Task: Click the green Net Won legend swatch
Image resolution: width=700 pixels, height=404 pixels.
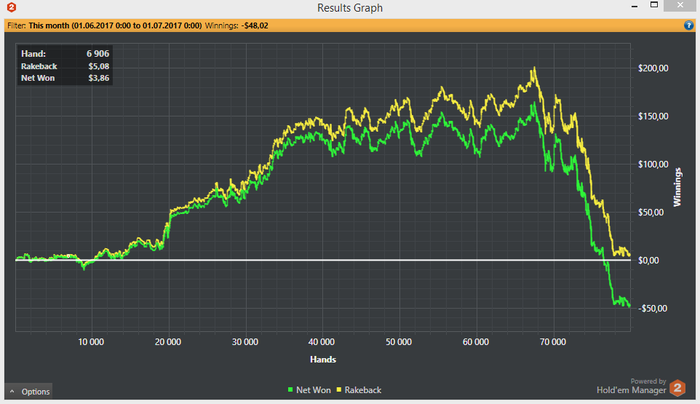Action: point(290,390)
